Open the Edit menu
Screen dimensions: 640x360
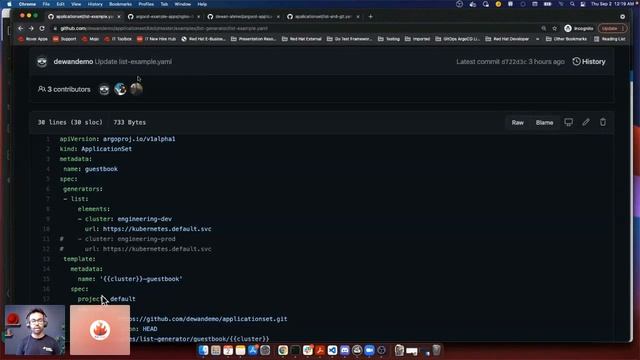pyautogui.click(x=60, y=4)
